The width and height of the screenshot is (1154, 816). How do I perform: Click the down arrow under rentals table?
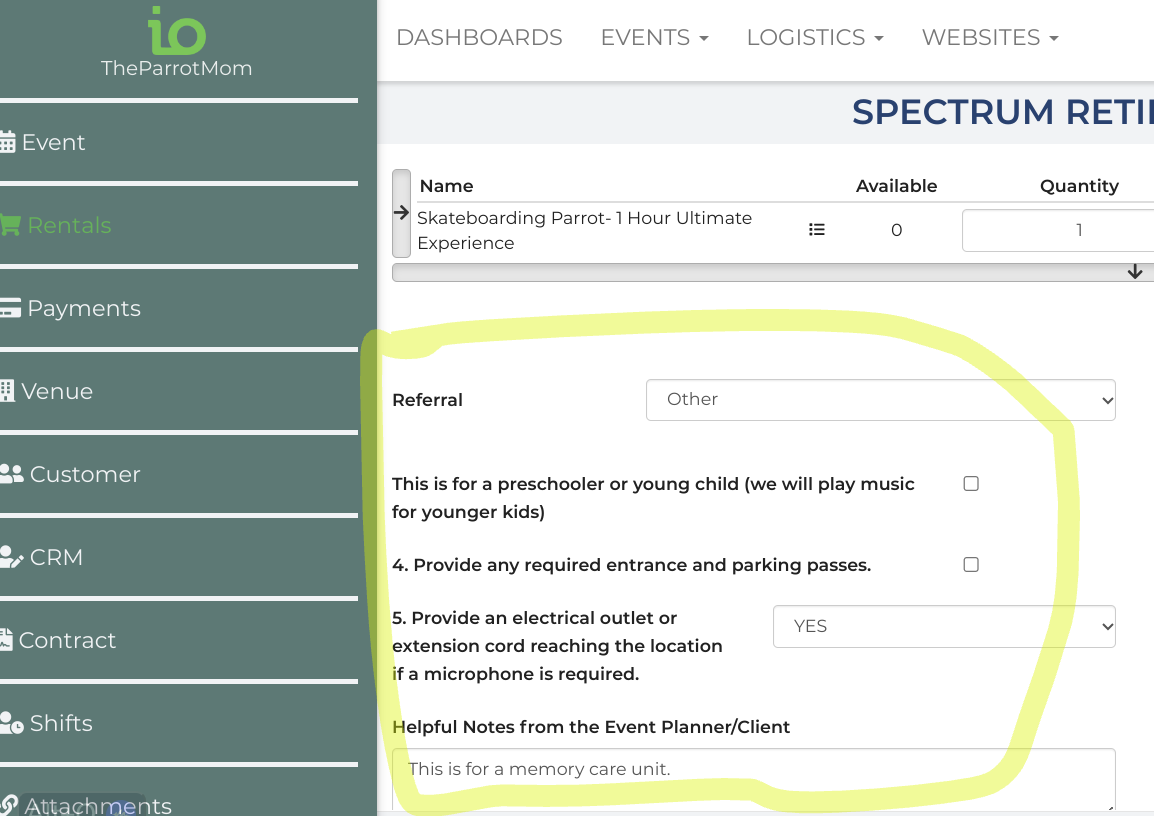coord(1134,272)
